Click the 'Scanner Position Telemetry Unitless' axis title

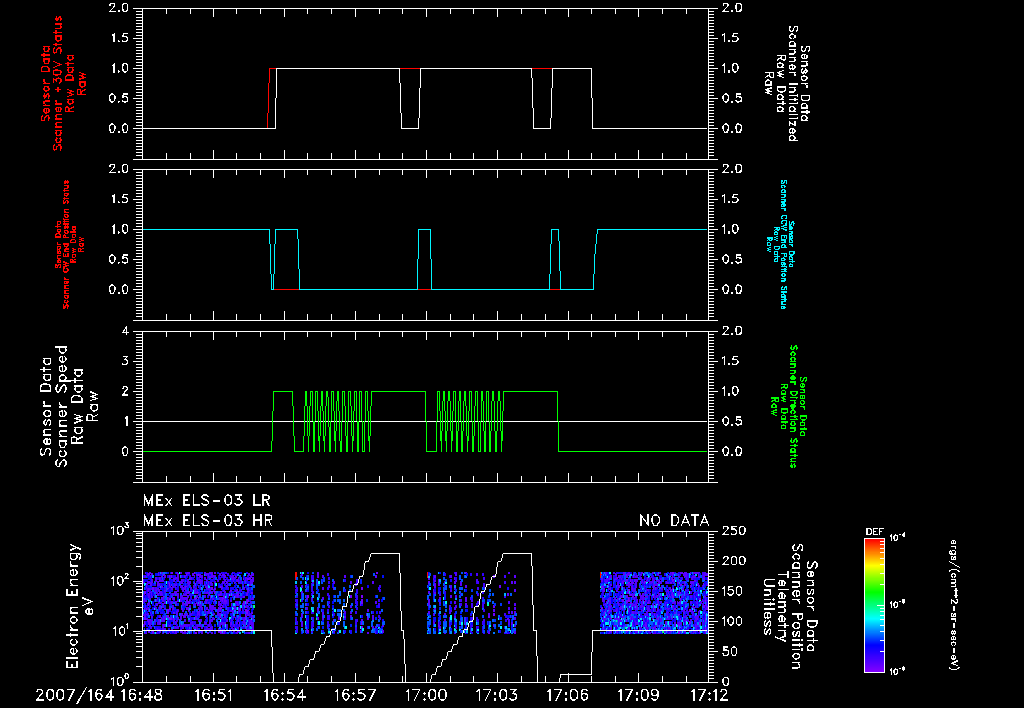[x=789, y=606]
